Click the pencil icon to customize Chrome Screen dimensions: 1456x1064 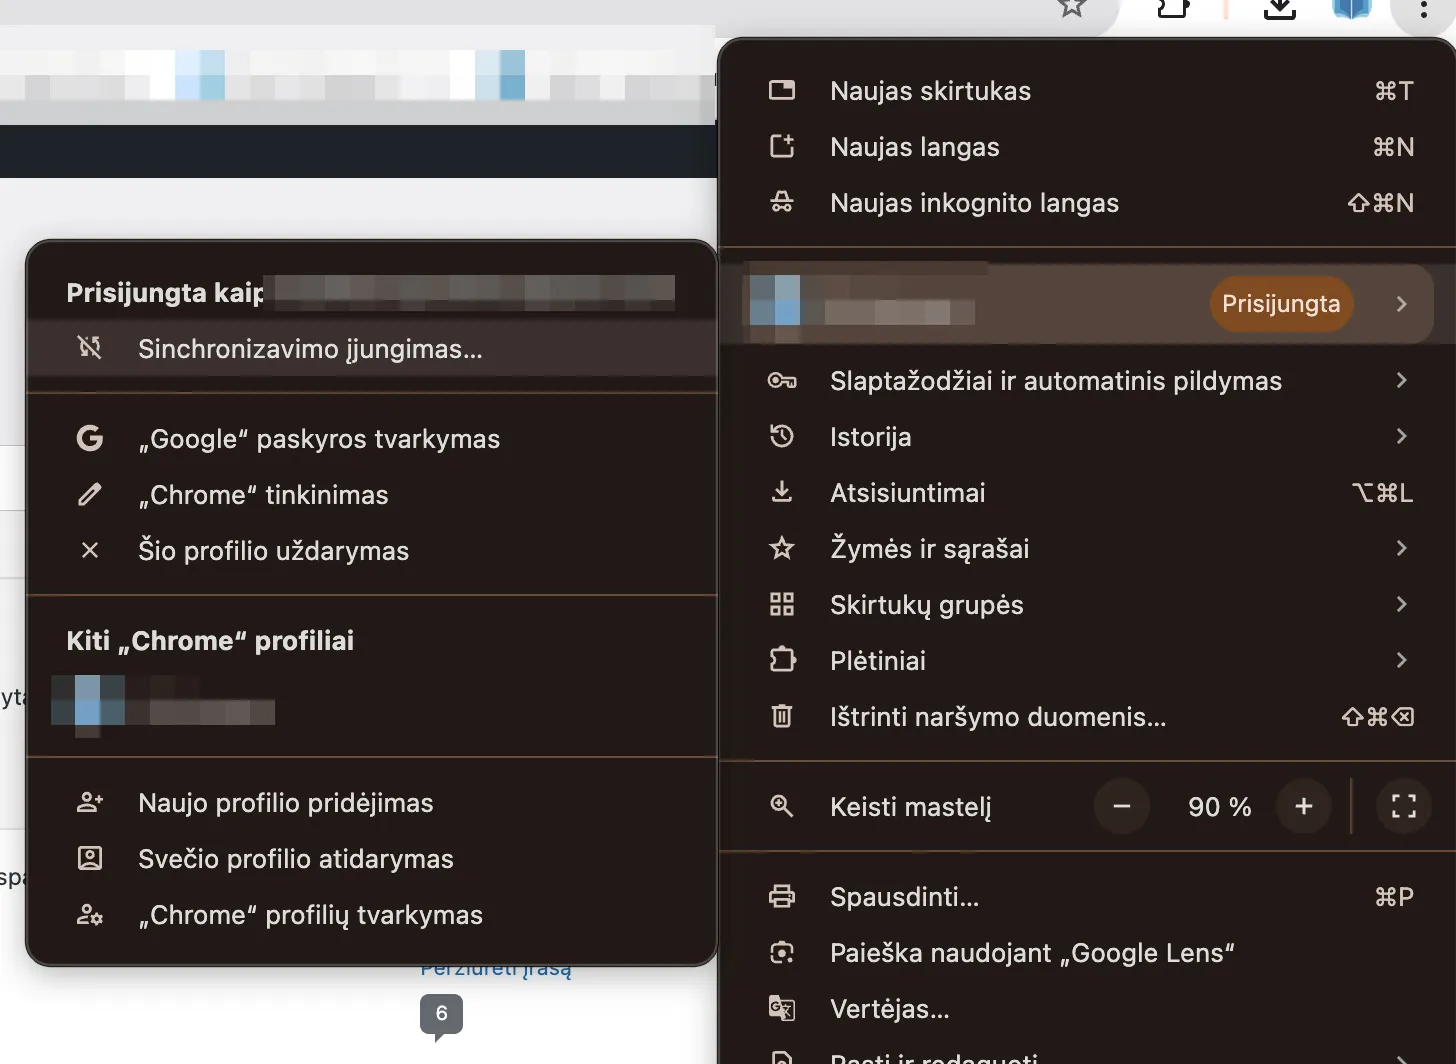pos(90,495)
